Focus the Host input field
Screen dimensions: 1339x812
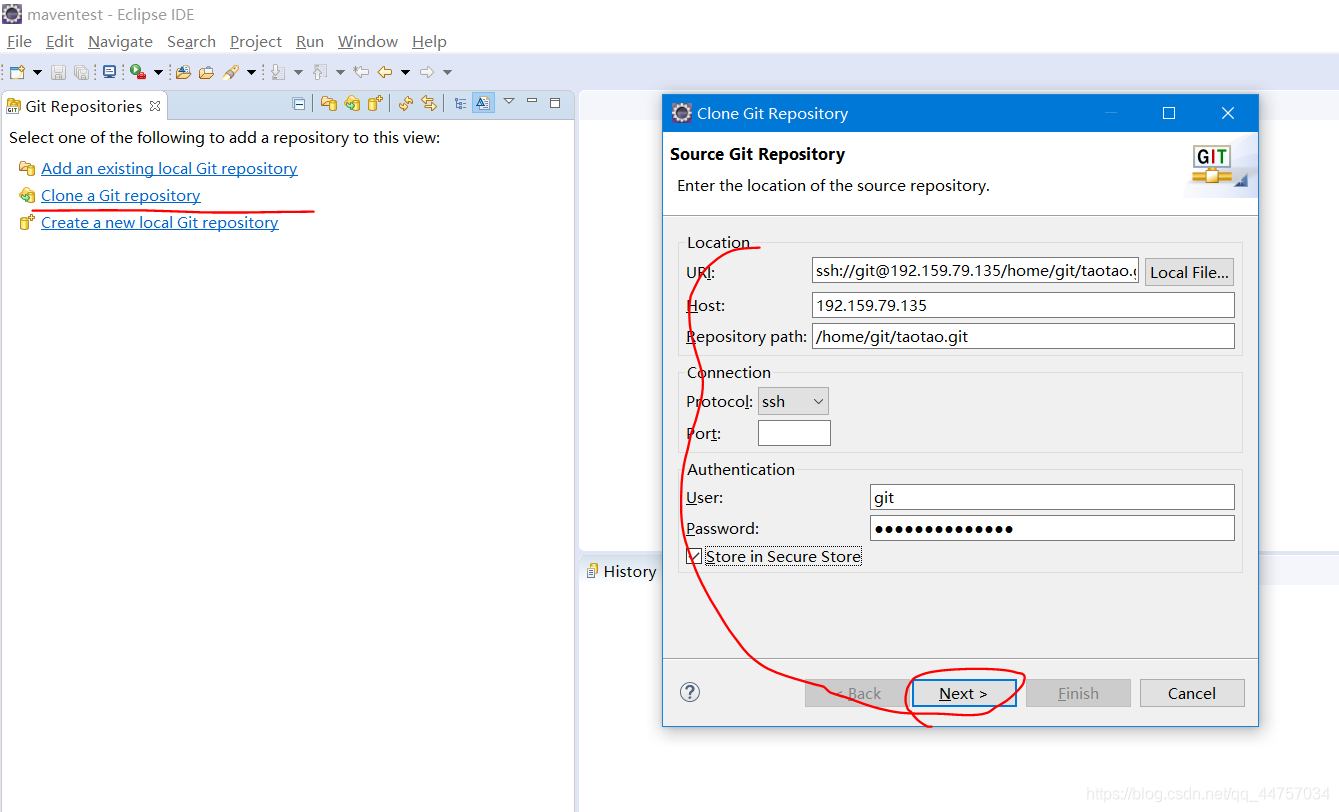tap(1023, 305)
